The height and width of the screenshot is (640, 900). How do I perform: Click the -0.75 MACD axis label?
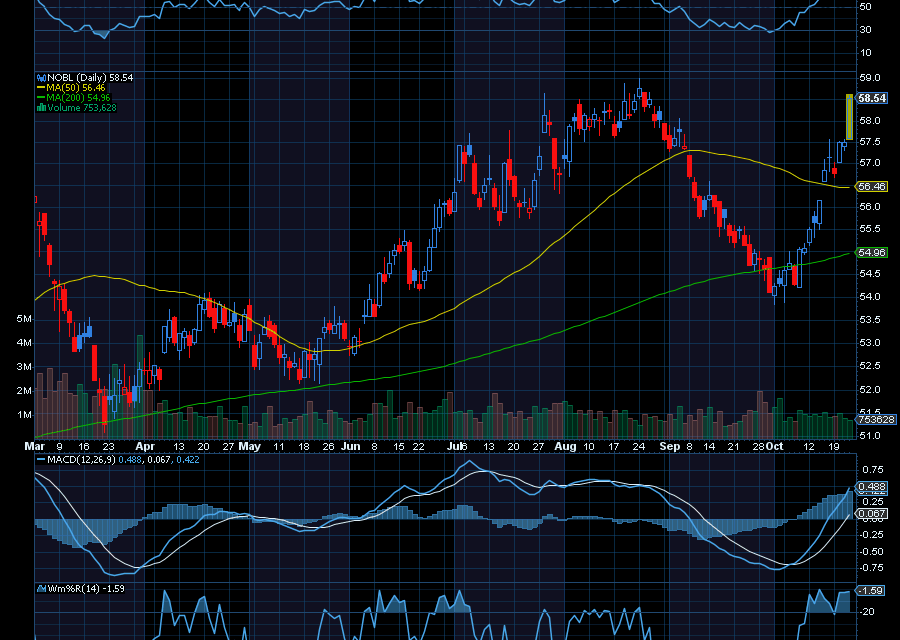coord(871,568)
